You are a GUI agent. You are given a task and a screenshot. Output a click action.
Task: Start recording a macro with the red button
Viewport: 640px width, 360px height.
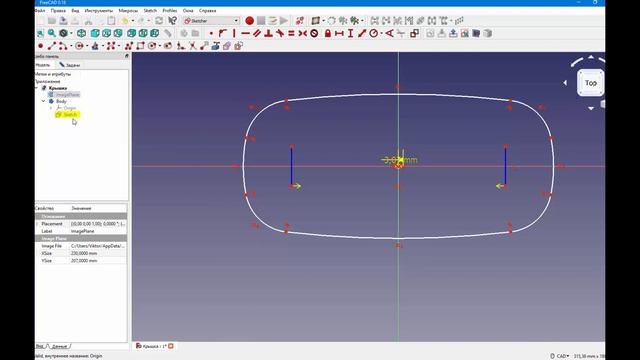[x=249, y=20]
